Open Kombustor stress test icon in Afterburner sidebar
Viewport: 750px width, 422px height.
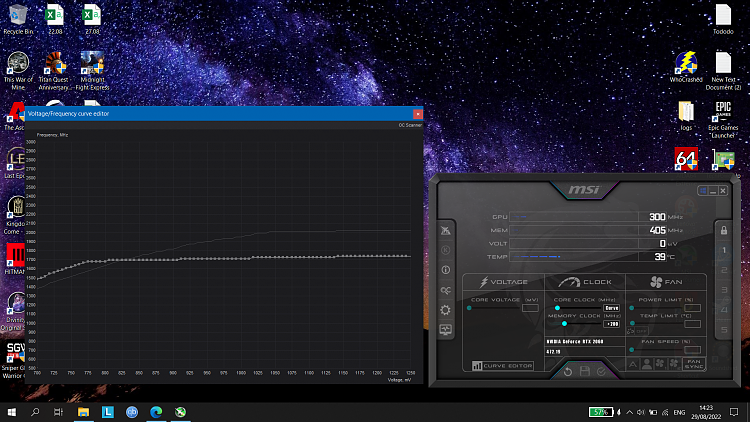(x=445, y=250)
